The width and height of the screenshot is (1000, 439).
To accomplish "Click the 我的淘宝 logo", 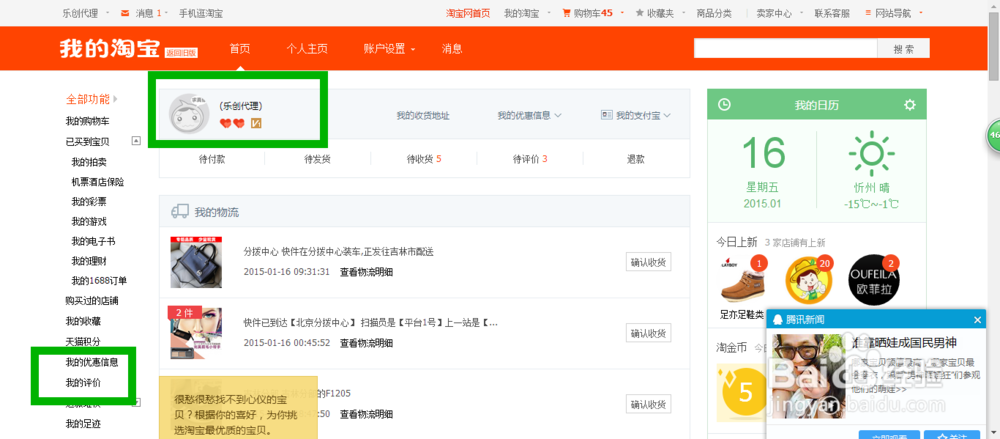I will [110, 48].
